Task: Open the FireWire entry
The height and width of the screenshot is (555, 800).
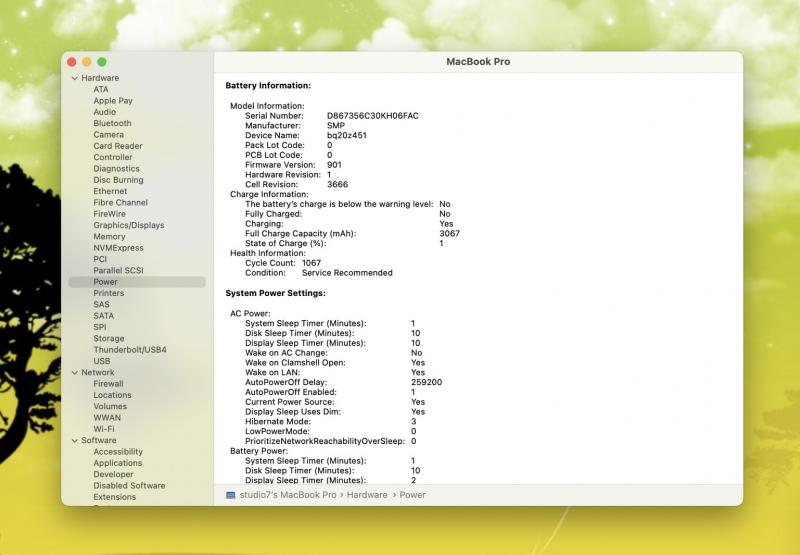Action: coord(109,214)
